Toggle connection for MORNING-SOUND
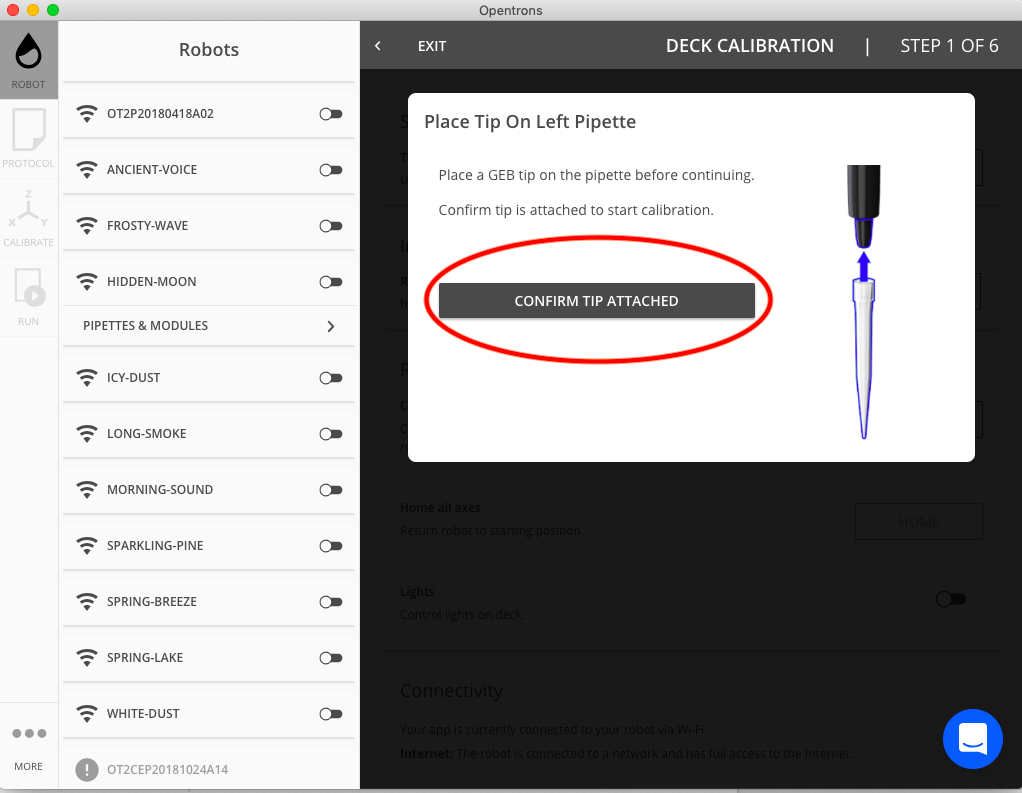This screenshot has height=793, width=1022. (x=330, y=490)
